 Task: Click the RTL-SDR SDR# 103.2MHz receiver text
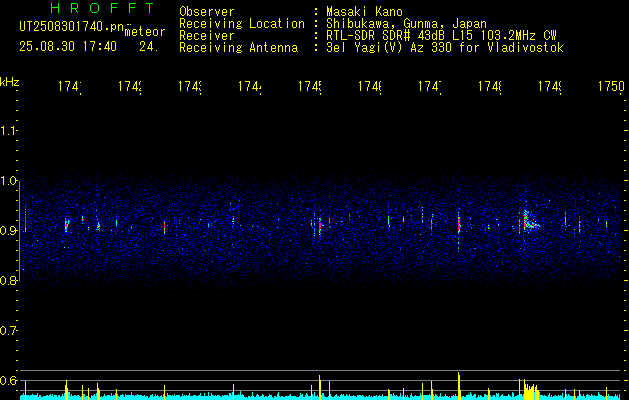click(441, 36)
